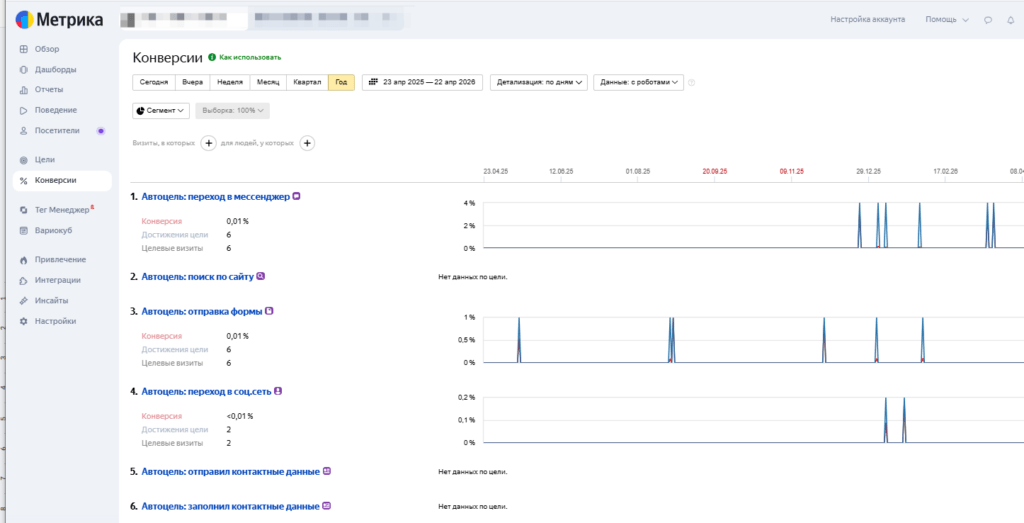Select the Квартал period
The image size is (1024, 523).
click(x=307, y=82)
